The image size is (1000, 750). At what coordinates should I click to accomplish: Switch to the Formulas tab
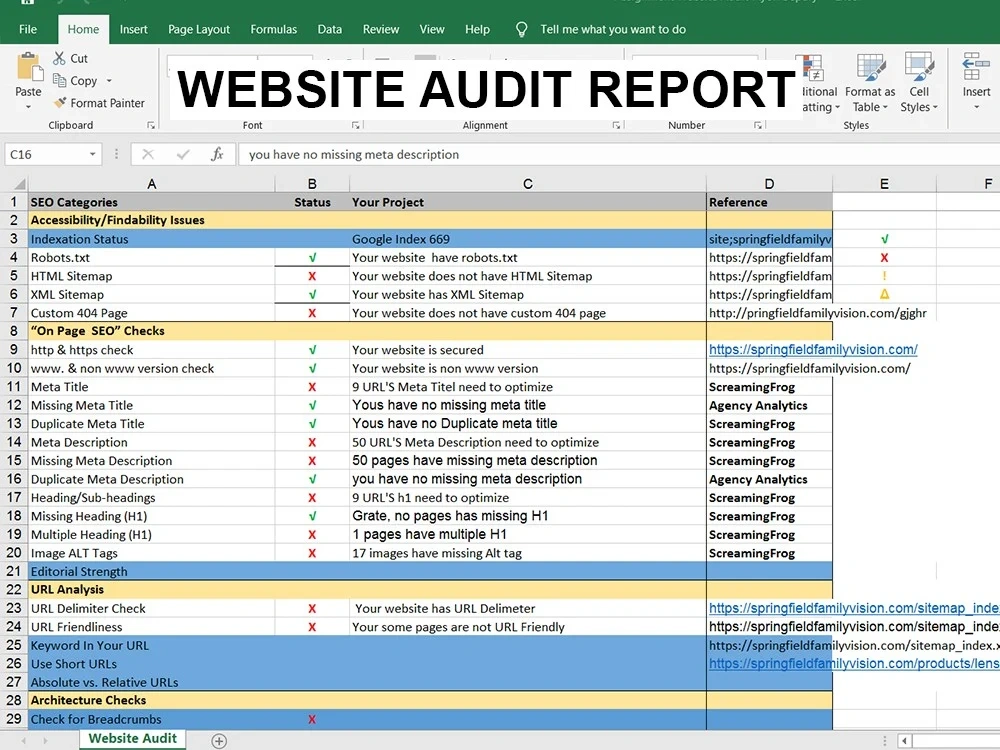[274, 29]
